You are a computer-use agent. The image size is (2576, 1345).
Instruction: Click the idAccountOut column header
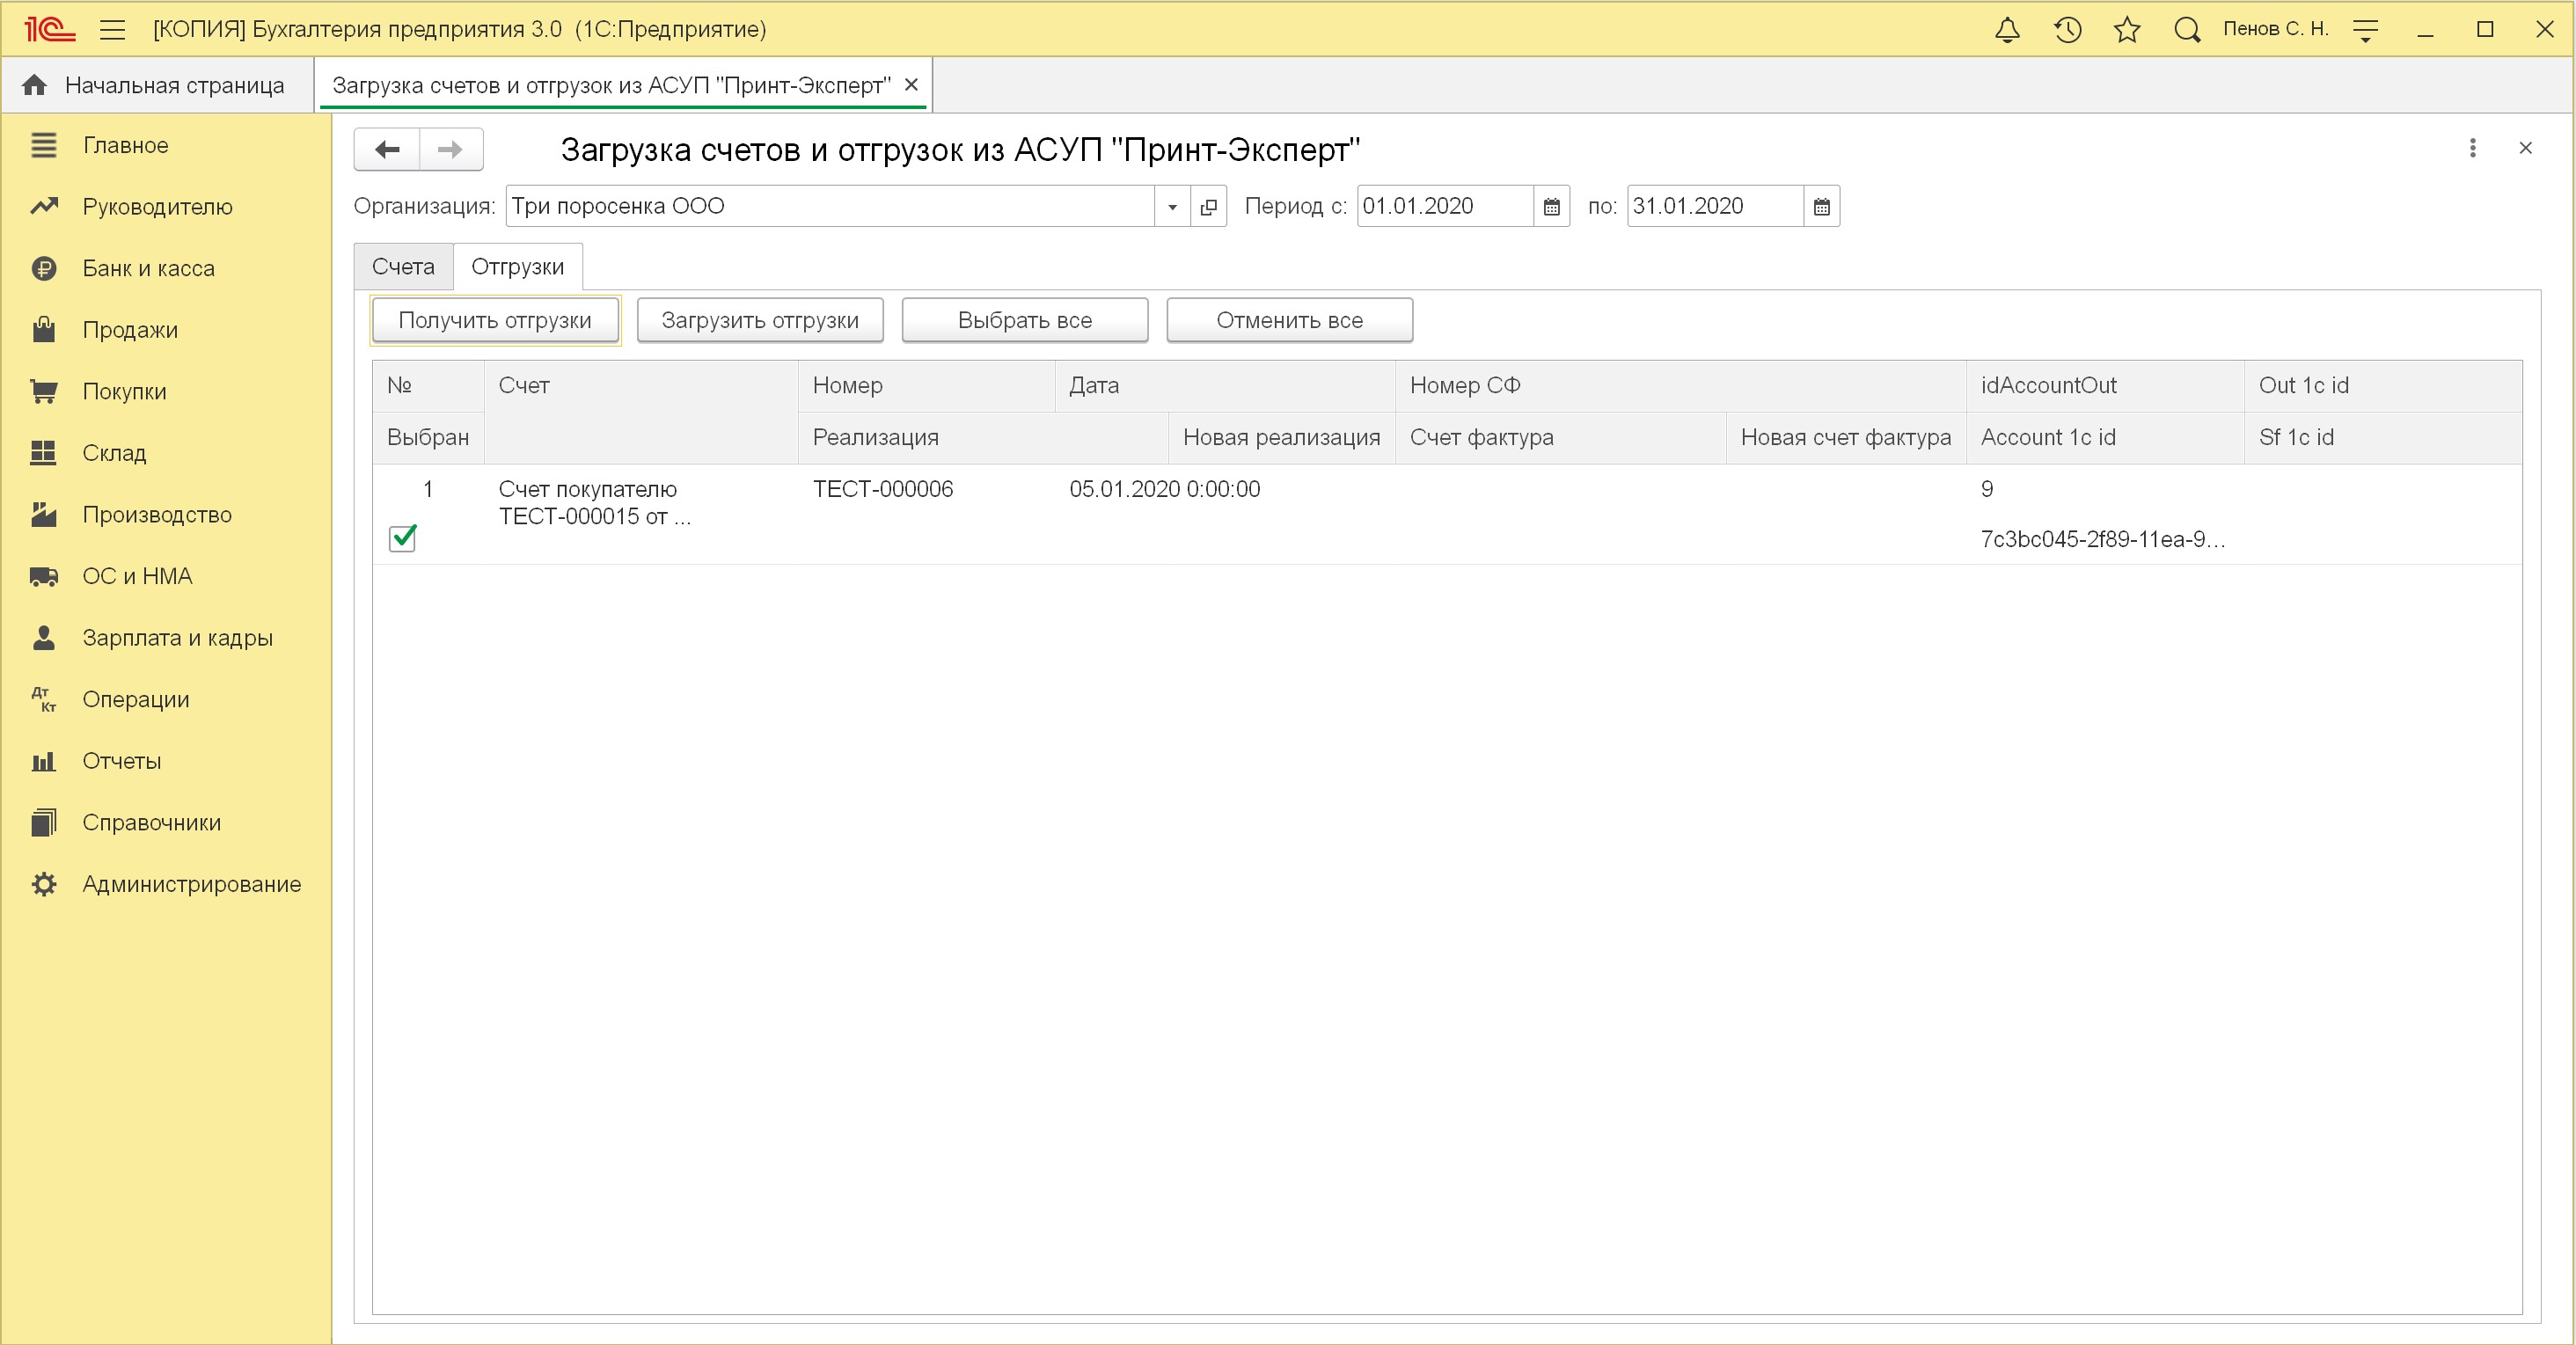2106,386
